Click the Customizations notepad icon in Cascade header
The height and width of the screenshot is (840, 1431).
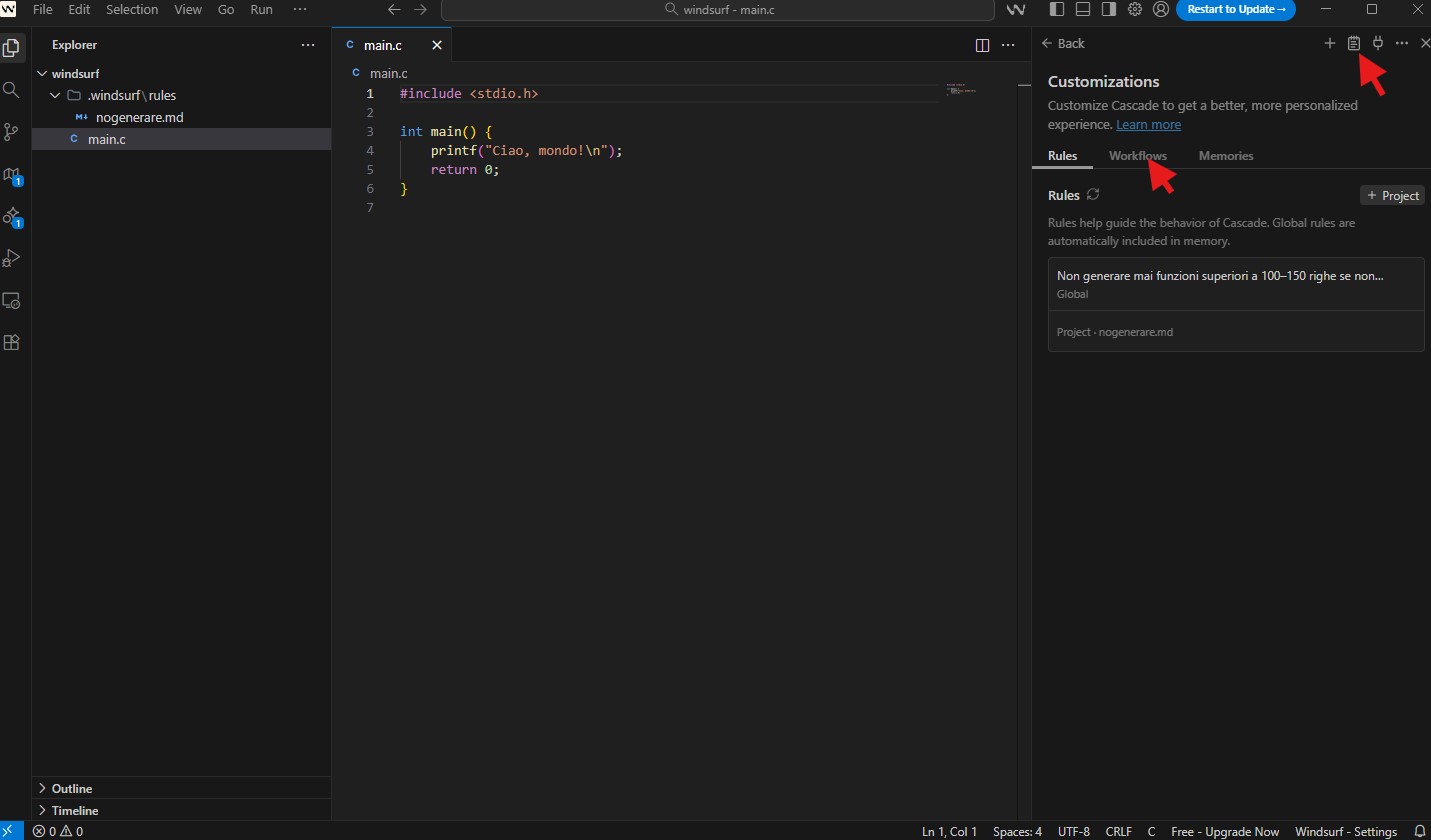pyautogui.click(x=1353, y=43)
